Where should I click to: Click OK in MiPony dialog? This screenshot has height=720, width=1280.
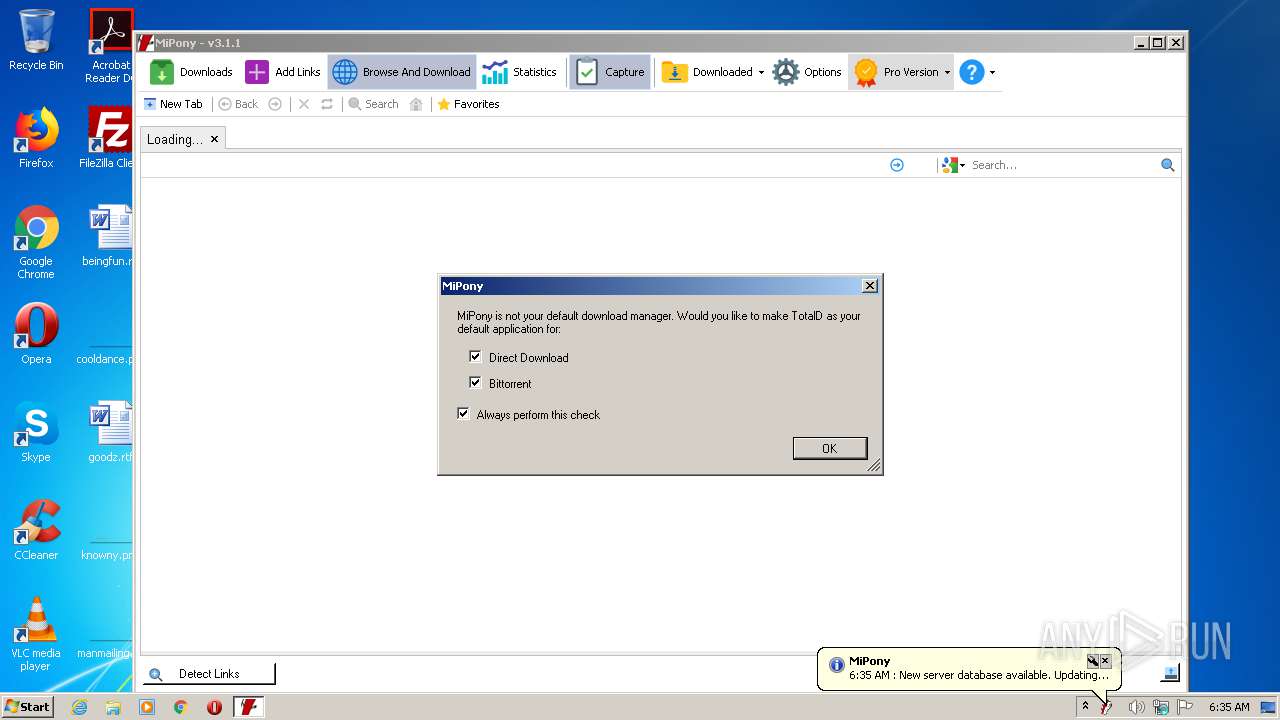pos(830,448)
